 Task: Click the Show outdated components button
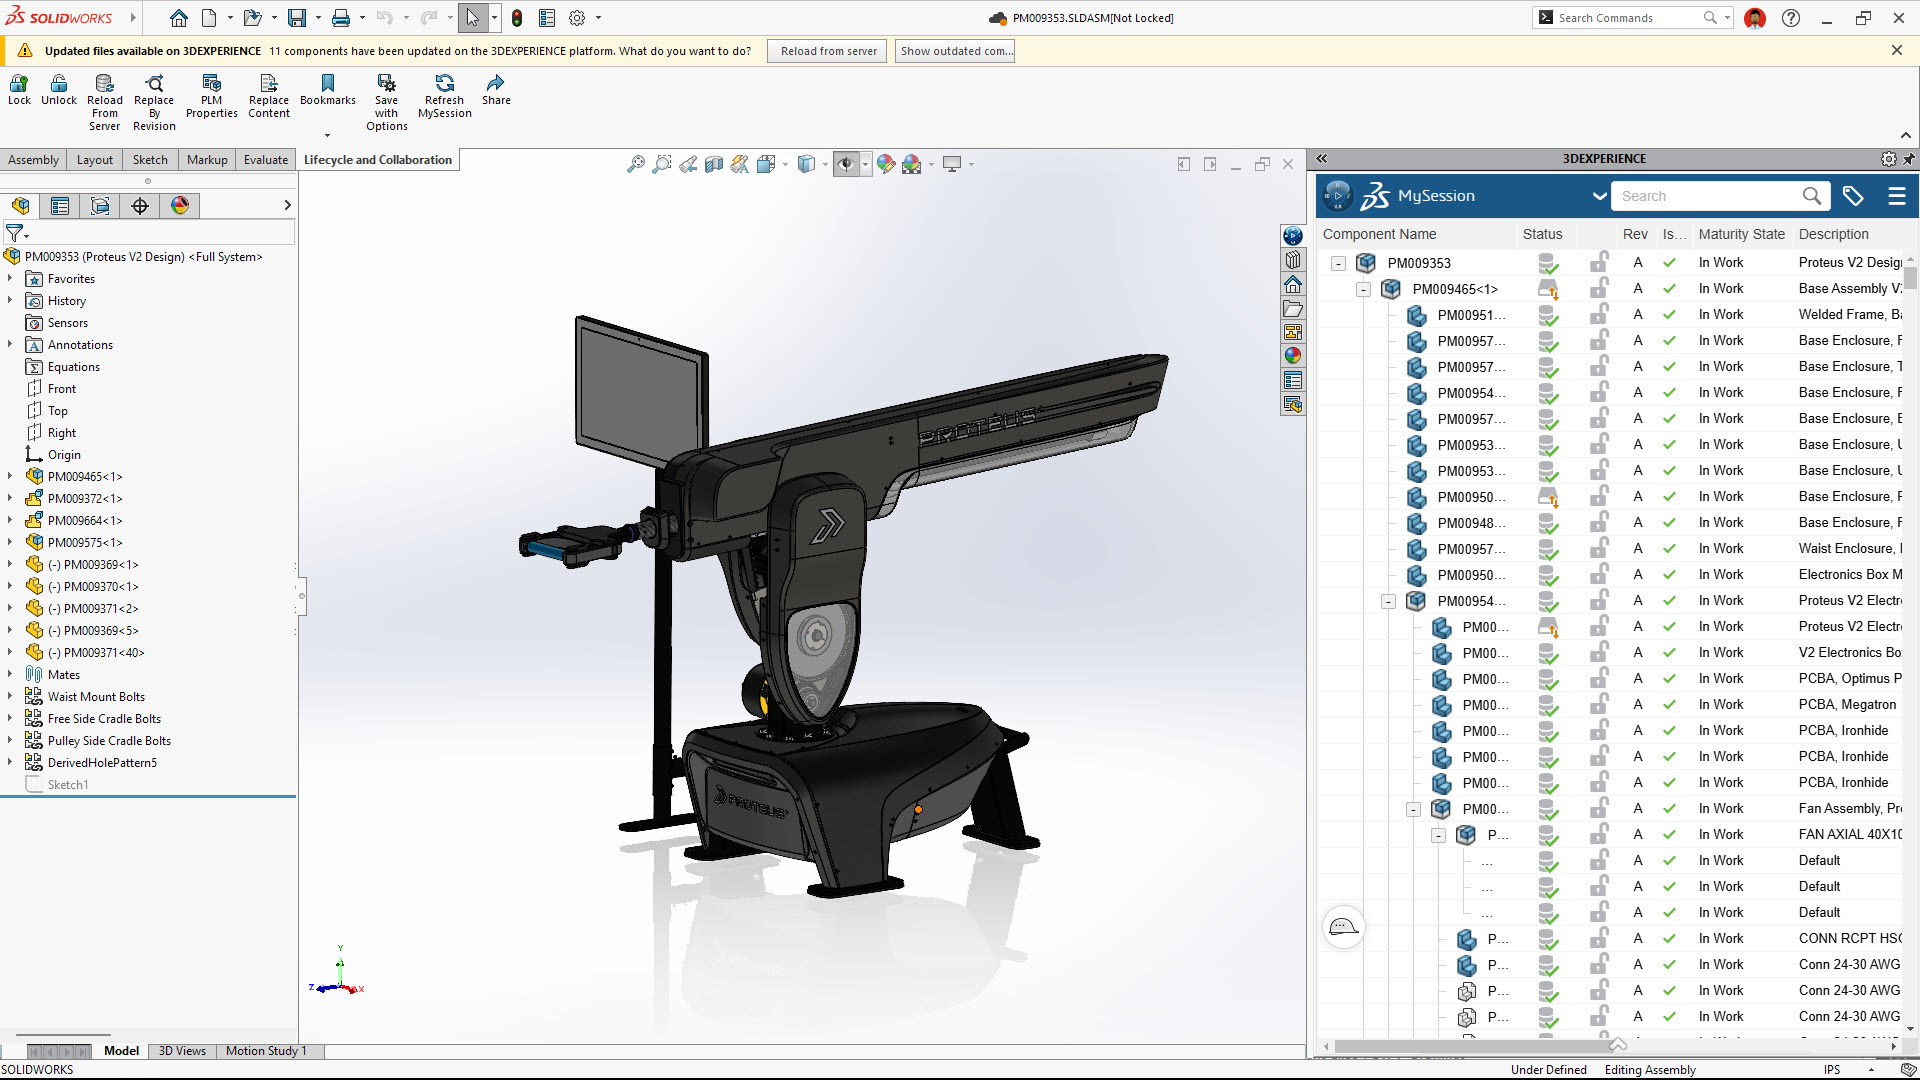(x=956, y=50)
